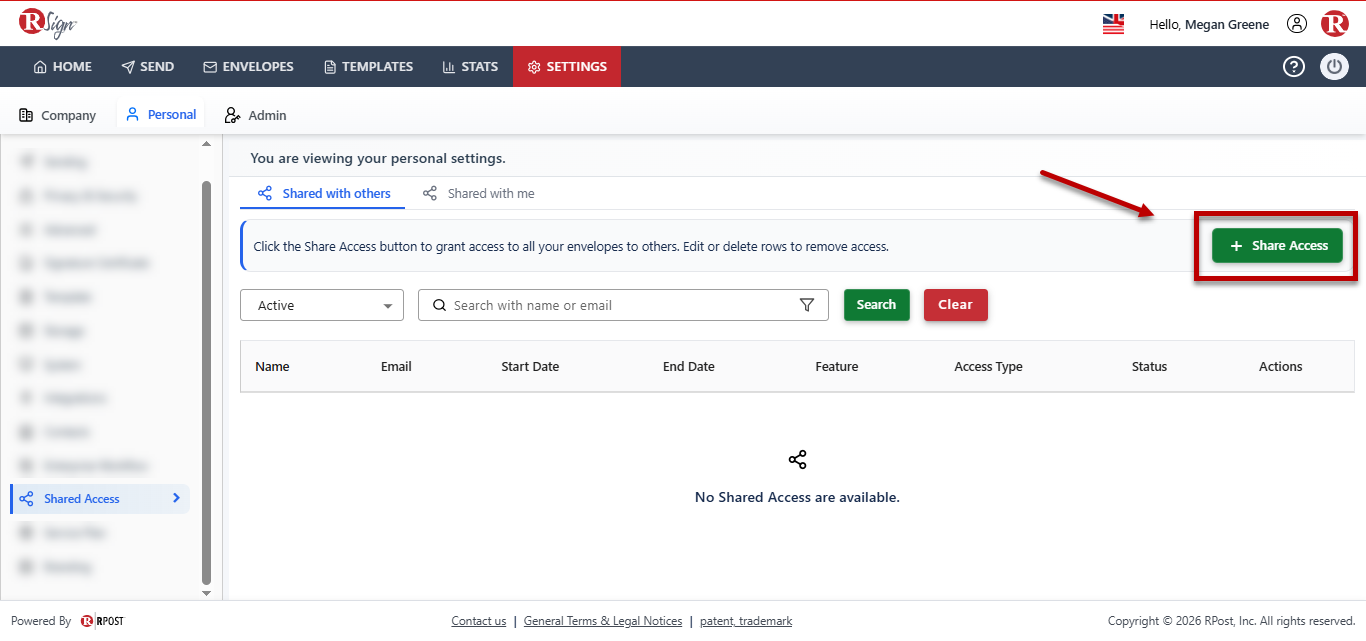Open the ENVELOPES navigation item
Image resolution: width=1366 pixels, height=641 pixels.
click(248, 67)
